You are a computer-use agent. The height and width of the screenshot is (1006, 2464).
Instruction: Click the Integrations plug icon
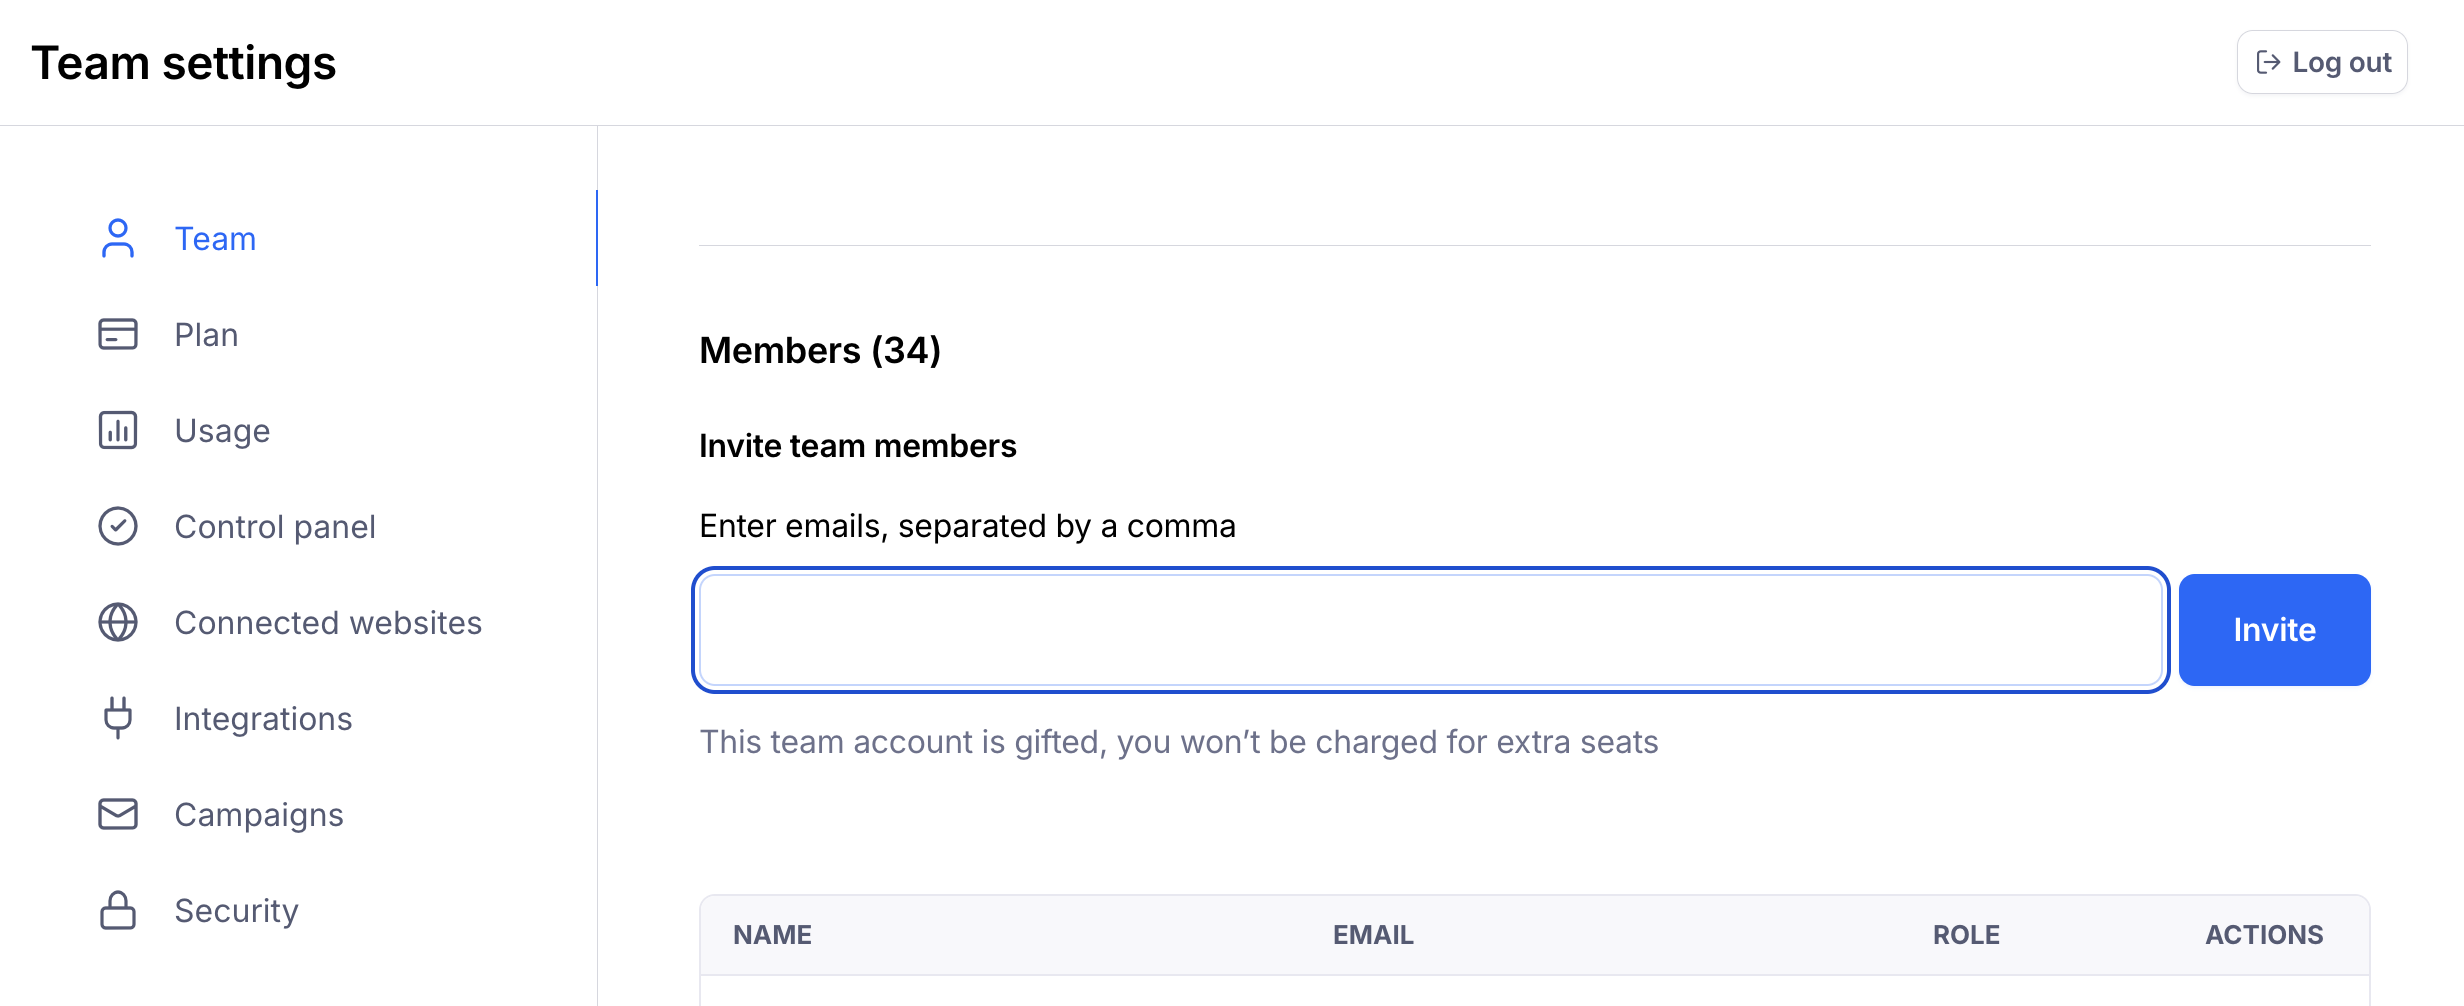coord(118,718)
